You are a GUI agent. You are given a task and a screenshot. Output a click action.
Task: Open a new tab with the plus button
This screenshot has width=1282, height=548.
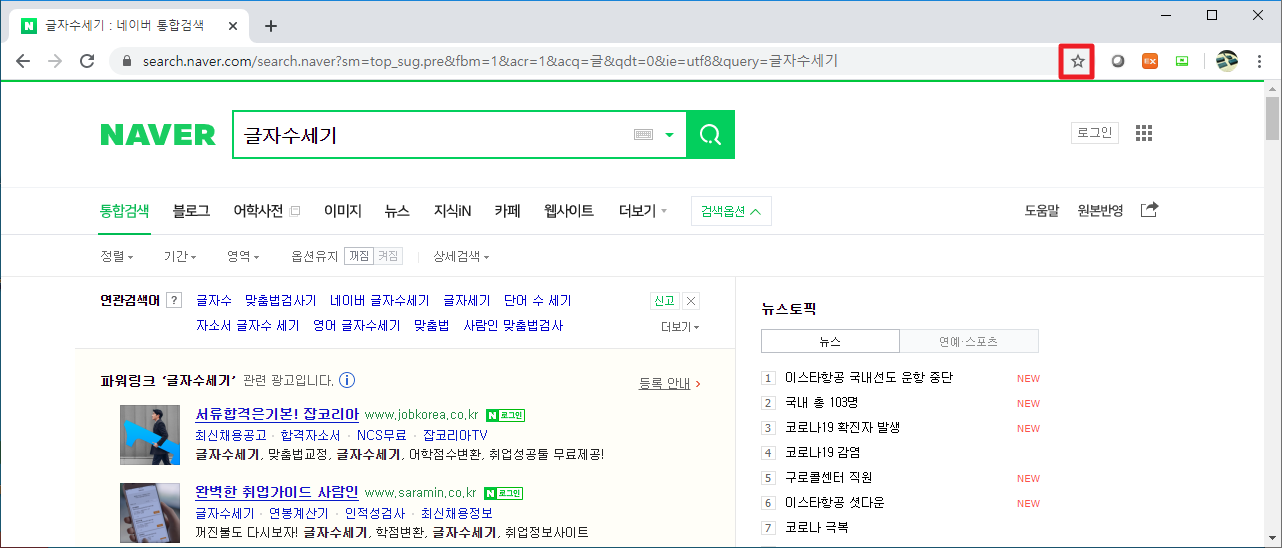click(x=270, y=26)
